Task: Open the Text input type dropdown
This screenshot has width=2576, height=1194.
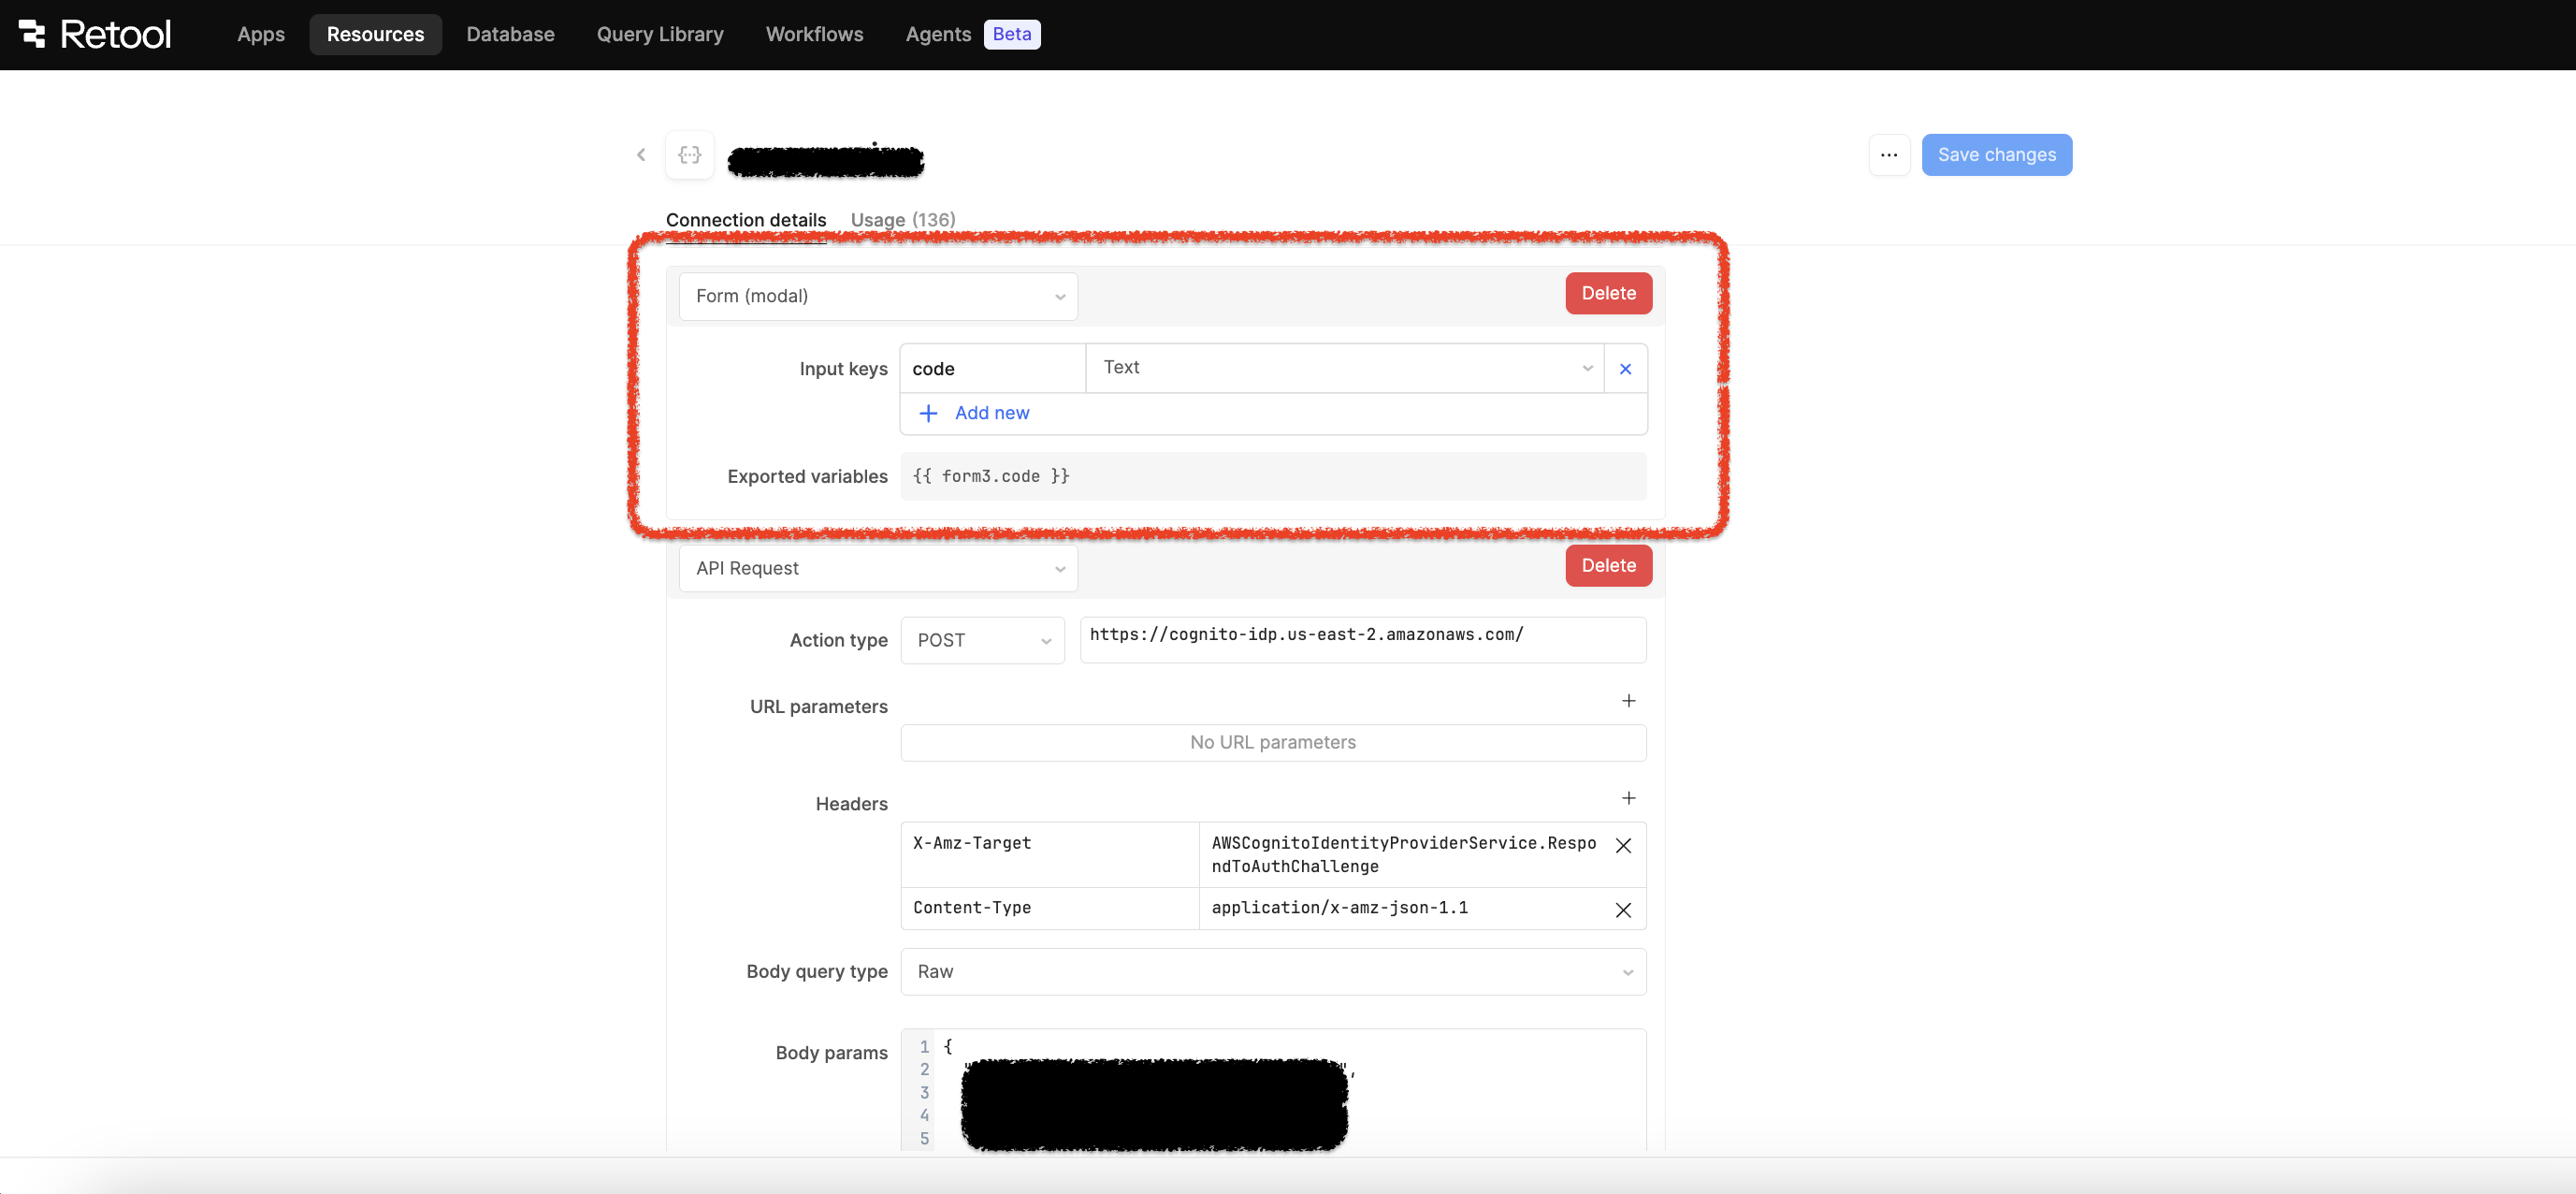Action: [1344, 368]
